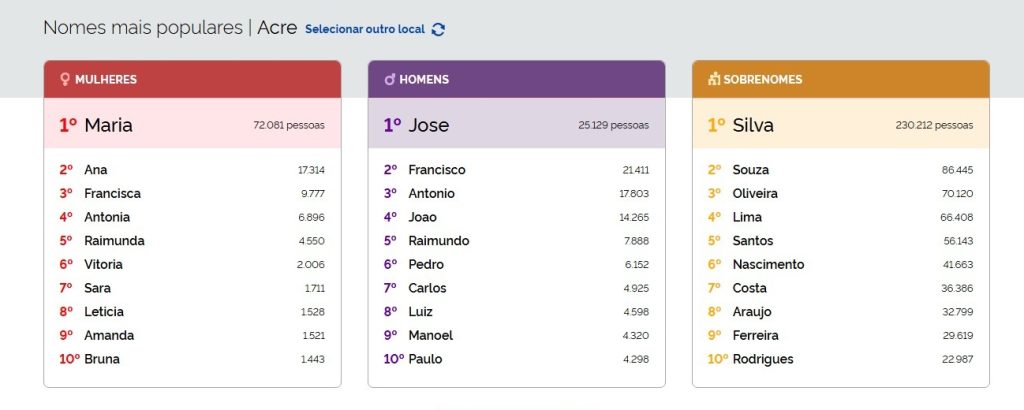The height and width of the screenshot is (410, 1024).
Task: Click on the name Vitoria
Action: click(103, 265)
